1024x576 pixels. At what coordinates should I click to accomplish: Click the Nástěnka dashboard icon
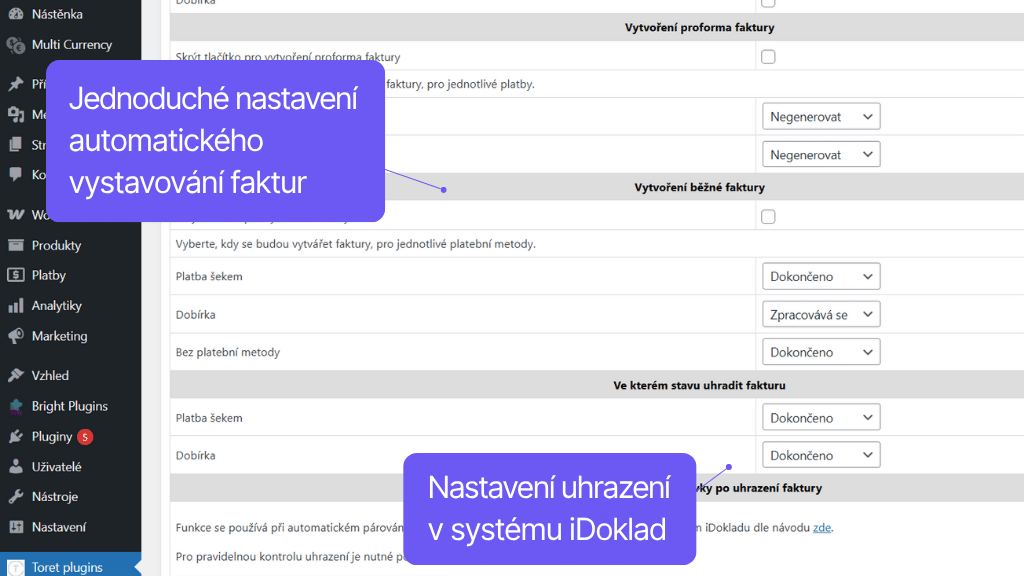[x=15, y=14]
